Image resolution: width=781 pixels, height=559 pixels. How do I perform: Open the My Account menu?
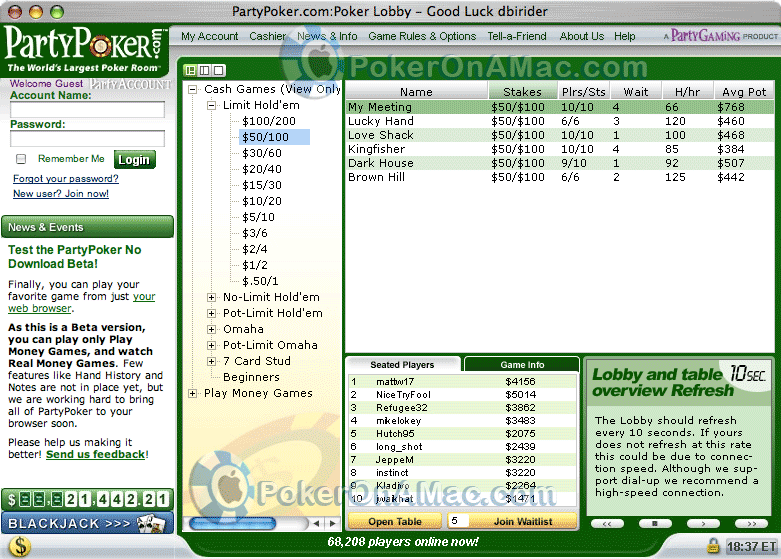209,36
